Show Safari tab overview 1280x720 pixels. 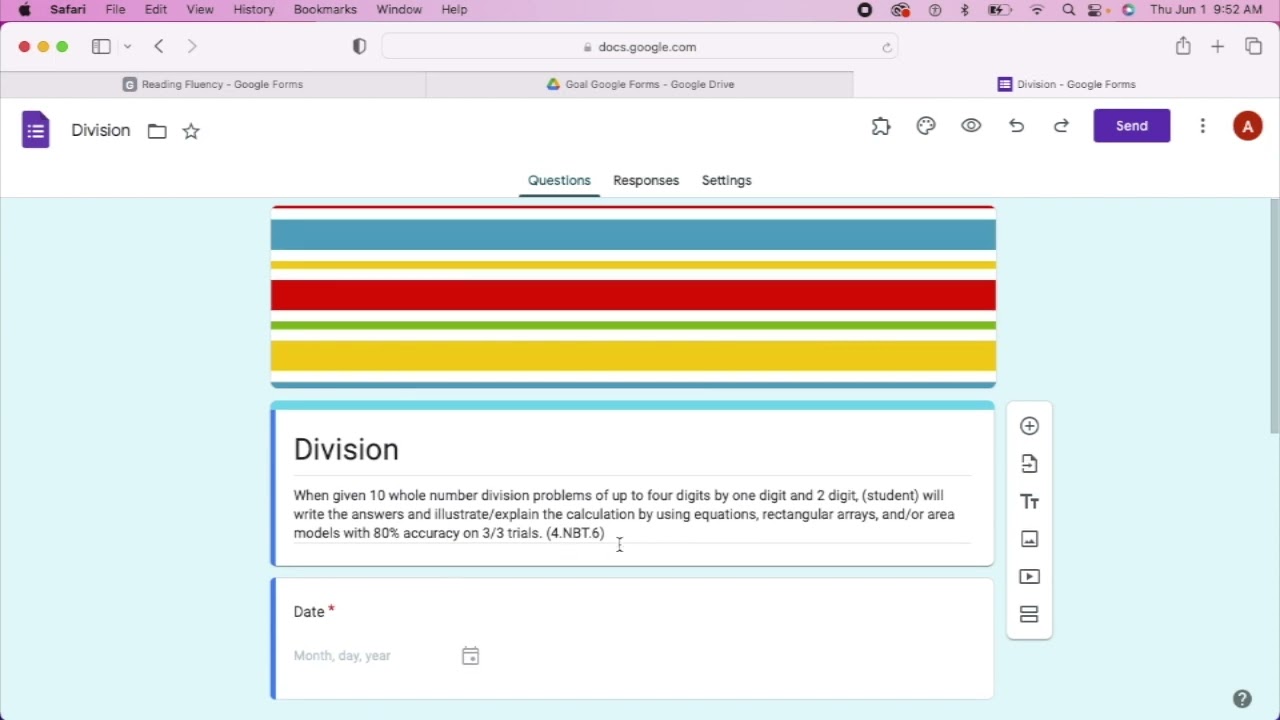(x=1253, y=46)
